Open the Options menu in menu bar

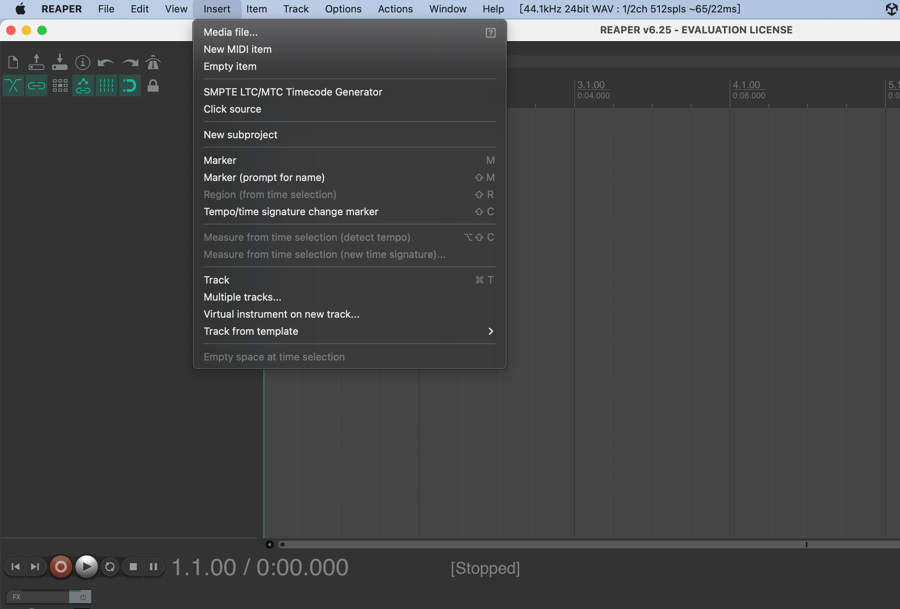coord(343,9)
